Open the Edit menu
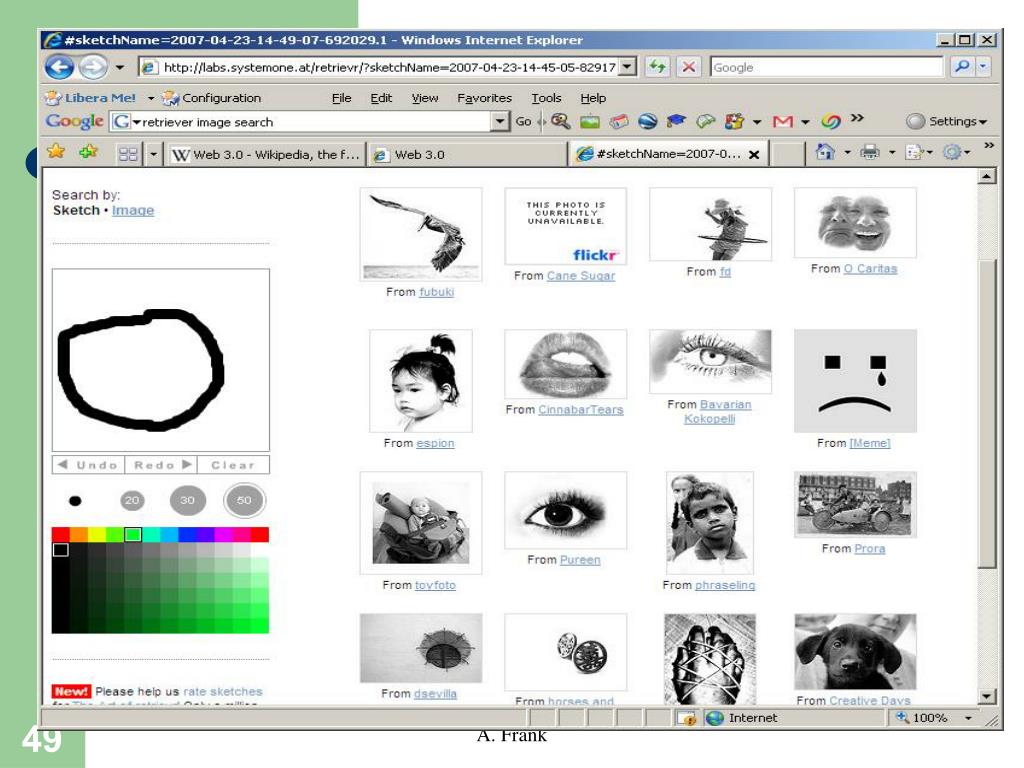 [x=381, y=98]
